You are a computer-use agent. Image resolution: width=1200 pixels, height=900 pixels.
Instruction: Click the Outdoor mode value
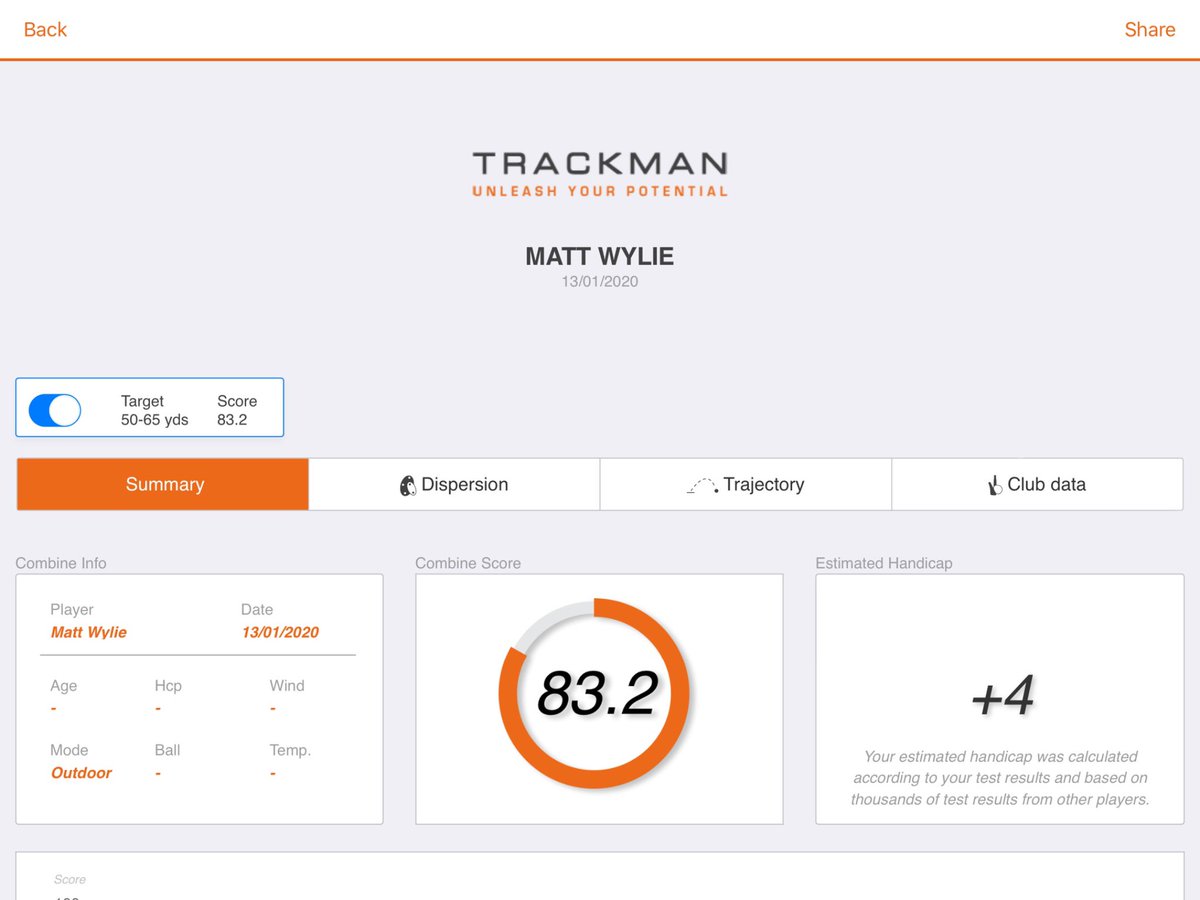[x=81, y=773]
